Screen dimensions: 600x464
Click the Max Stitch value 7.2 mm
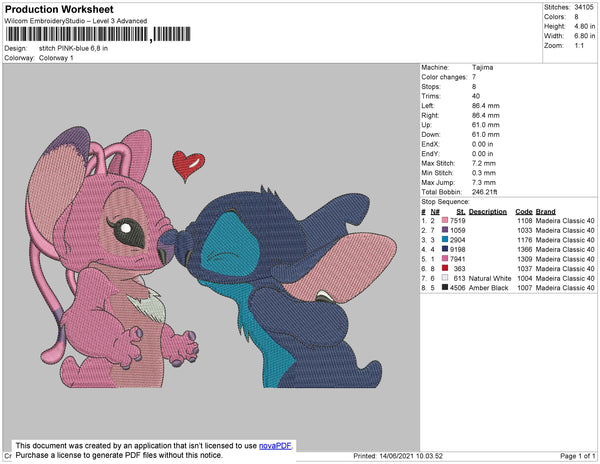(484, 163)
